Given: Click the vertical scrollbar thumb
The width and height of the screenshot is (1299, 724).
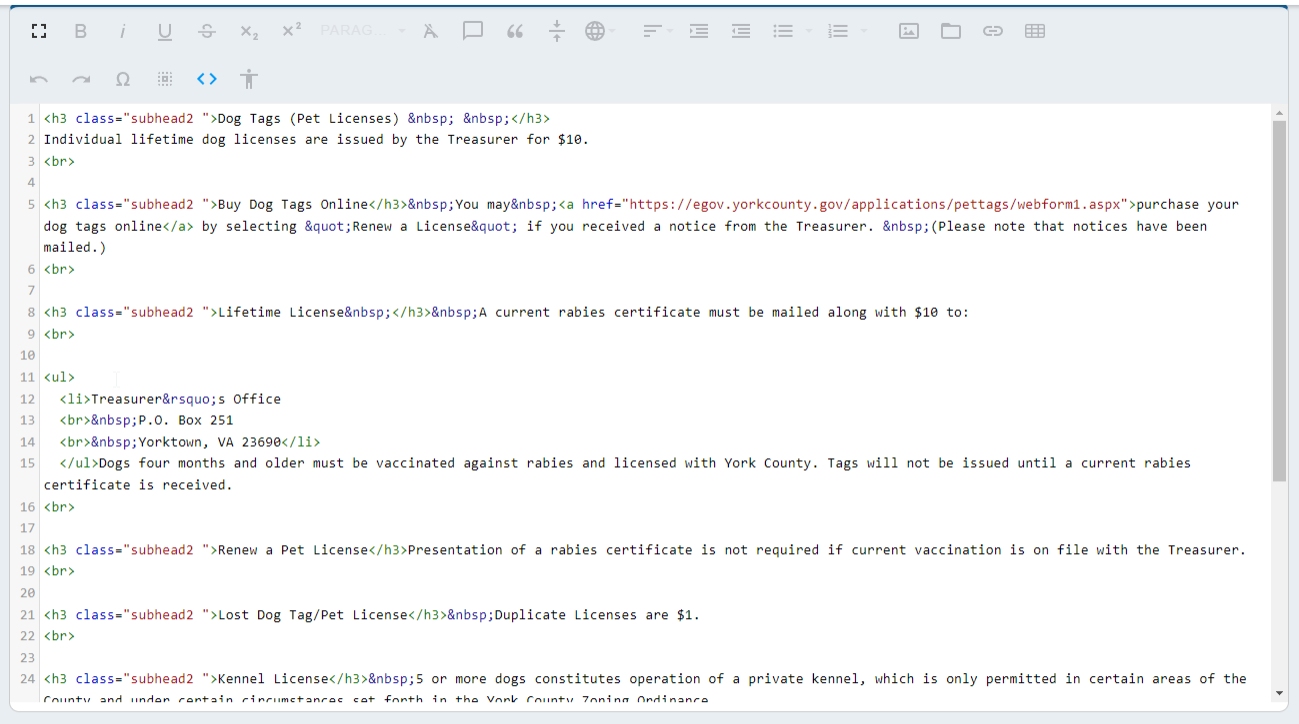Looking at the screenshot, I should click(x=1280, y=301).
